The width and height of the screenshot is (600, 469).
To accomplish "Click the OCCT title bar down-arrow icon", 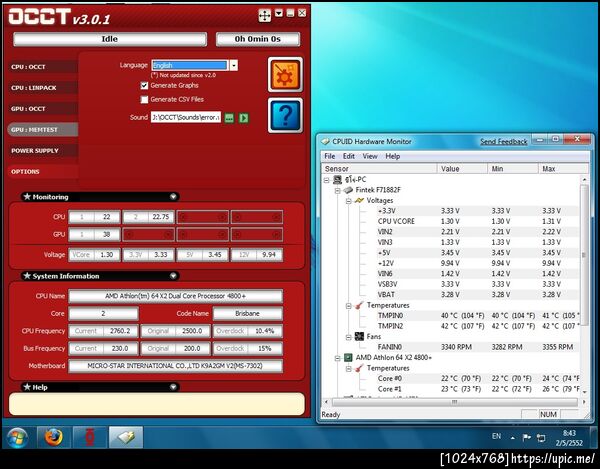I will (x=279, y=13).
